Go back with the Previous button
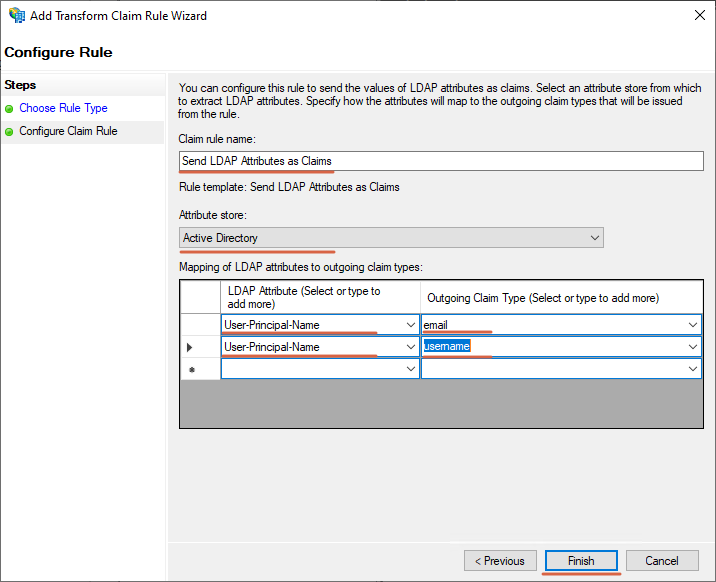The width and height of the screenshot is (716, 582). coord(500,561)
